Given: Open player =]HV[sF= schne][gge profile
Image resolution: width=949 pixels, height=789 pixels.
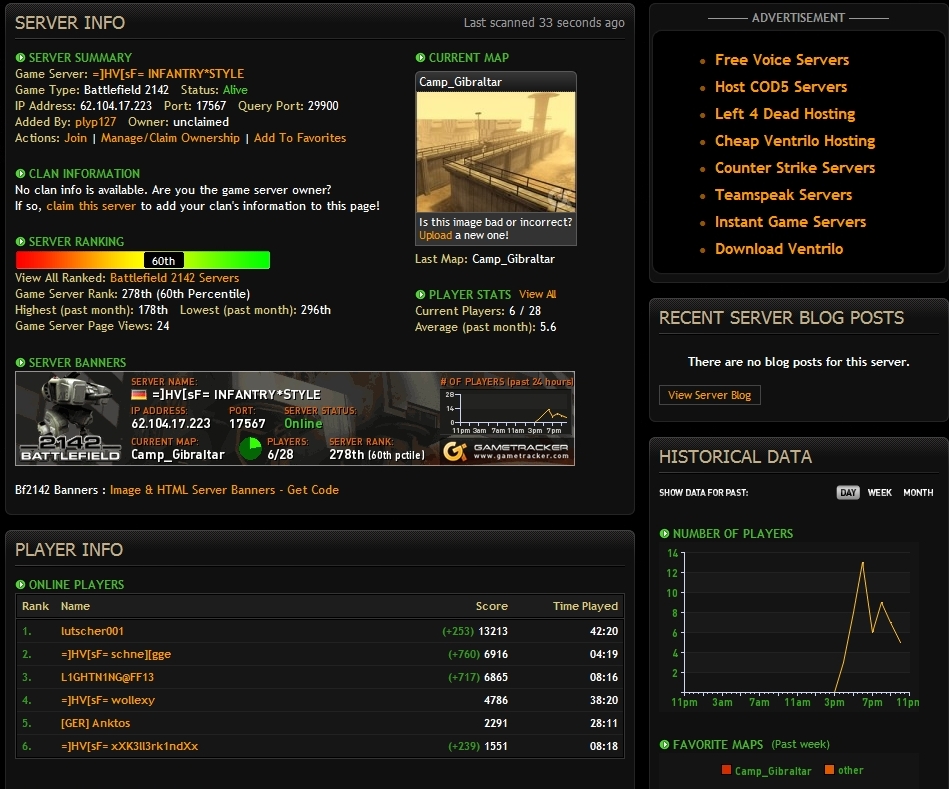Looking at the screenshot, I should click(x=116, y=654).
